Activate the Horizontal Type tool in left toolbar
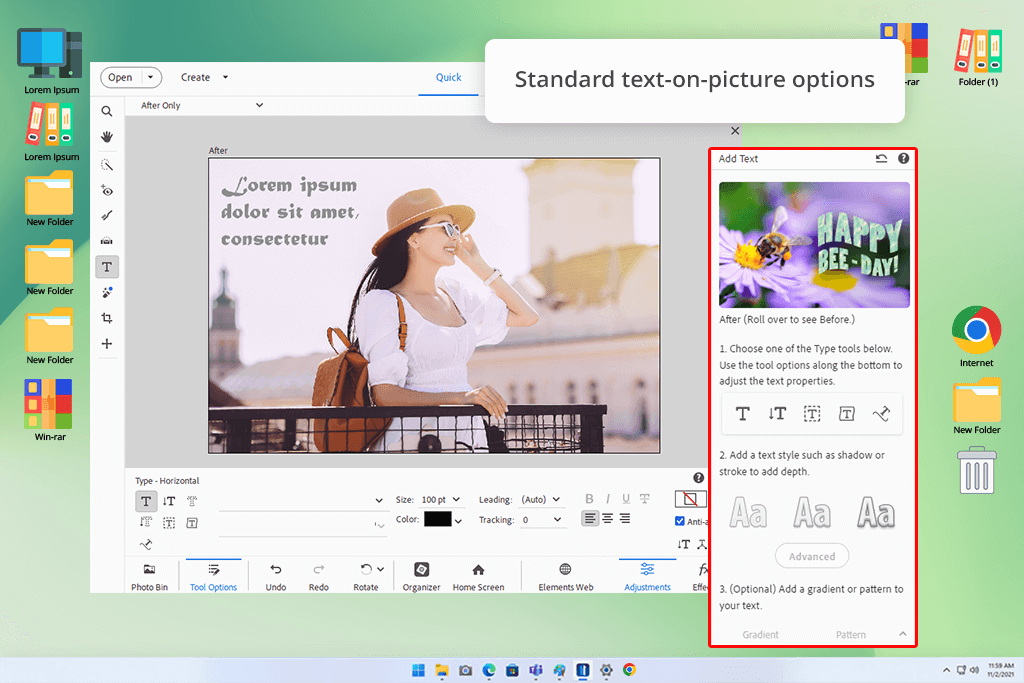Image resolution: width=1024 pixels, height=683 pixels. coord(107,266)
